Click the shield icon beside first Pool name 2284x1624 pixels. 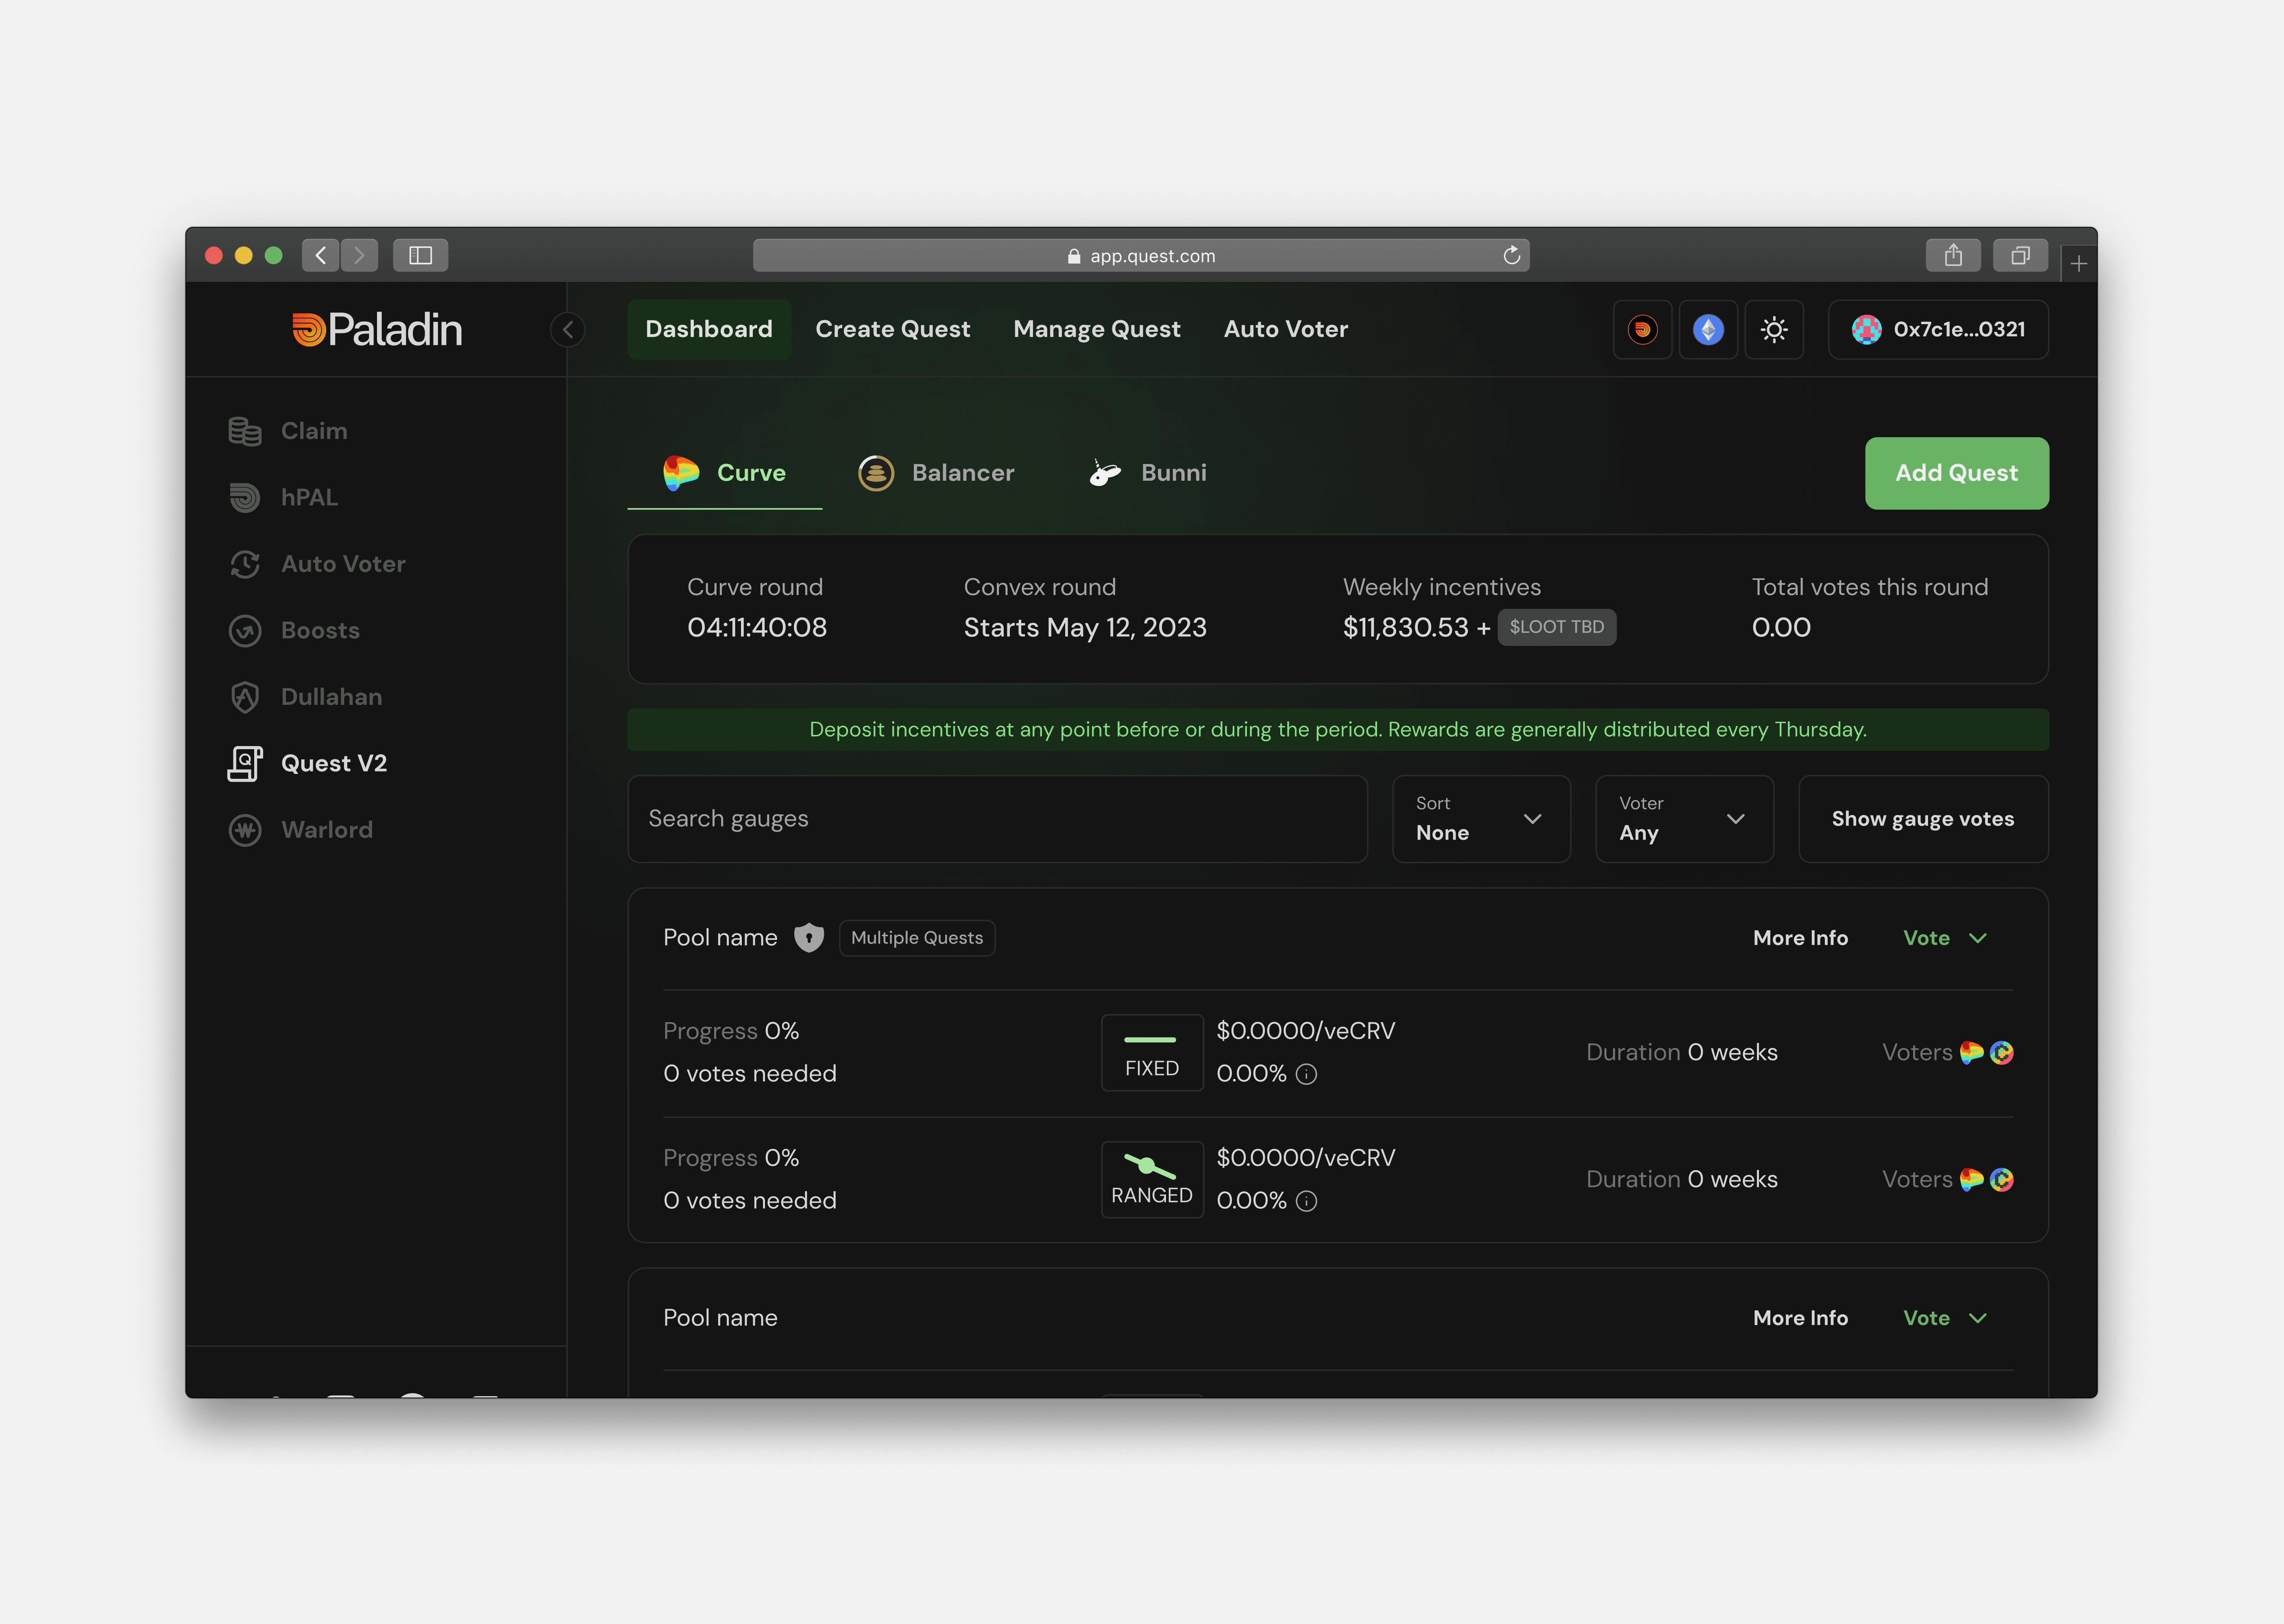click(809, 938)
